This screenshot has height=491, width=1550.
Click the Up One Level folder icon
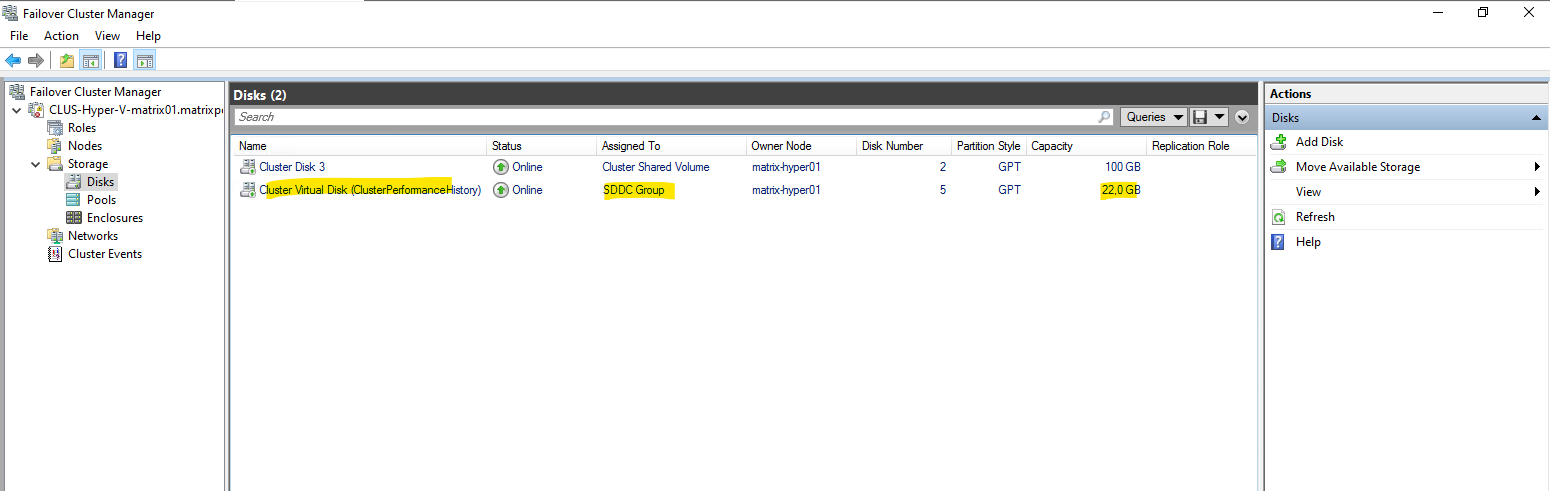click(x=67, y=60)
